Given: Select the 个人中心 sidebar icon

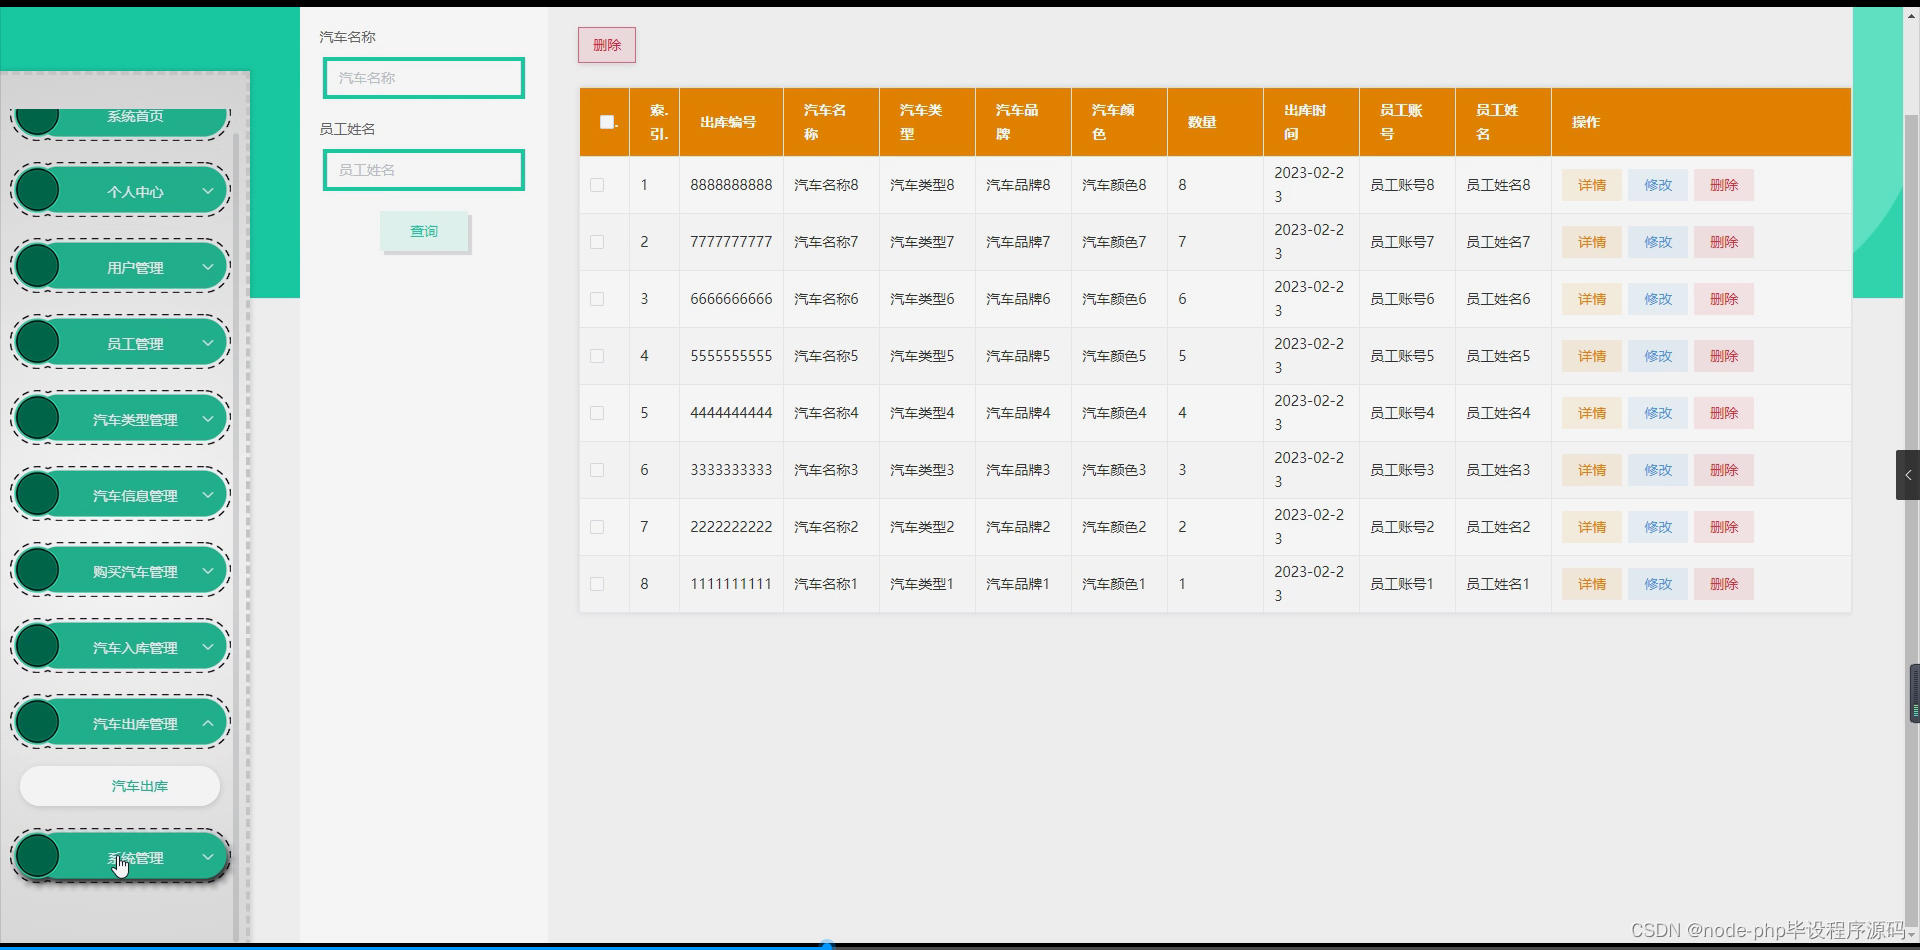Looking at the screenshot, I should pyautogui.click(x=38, y=189).
